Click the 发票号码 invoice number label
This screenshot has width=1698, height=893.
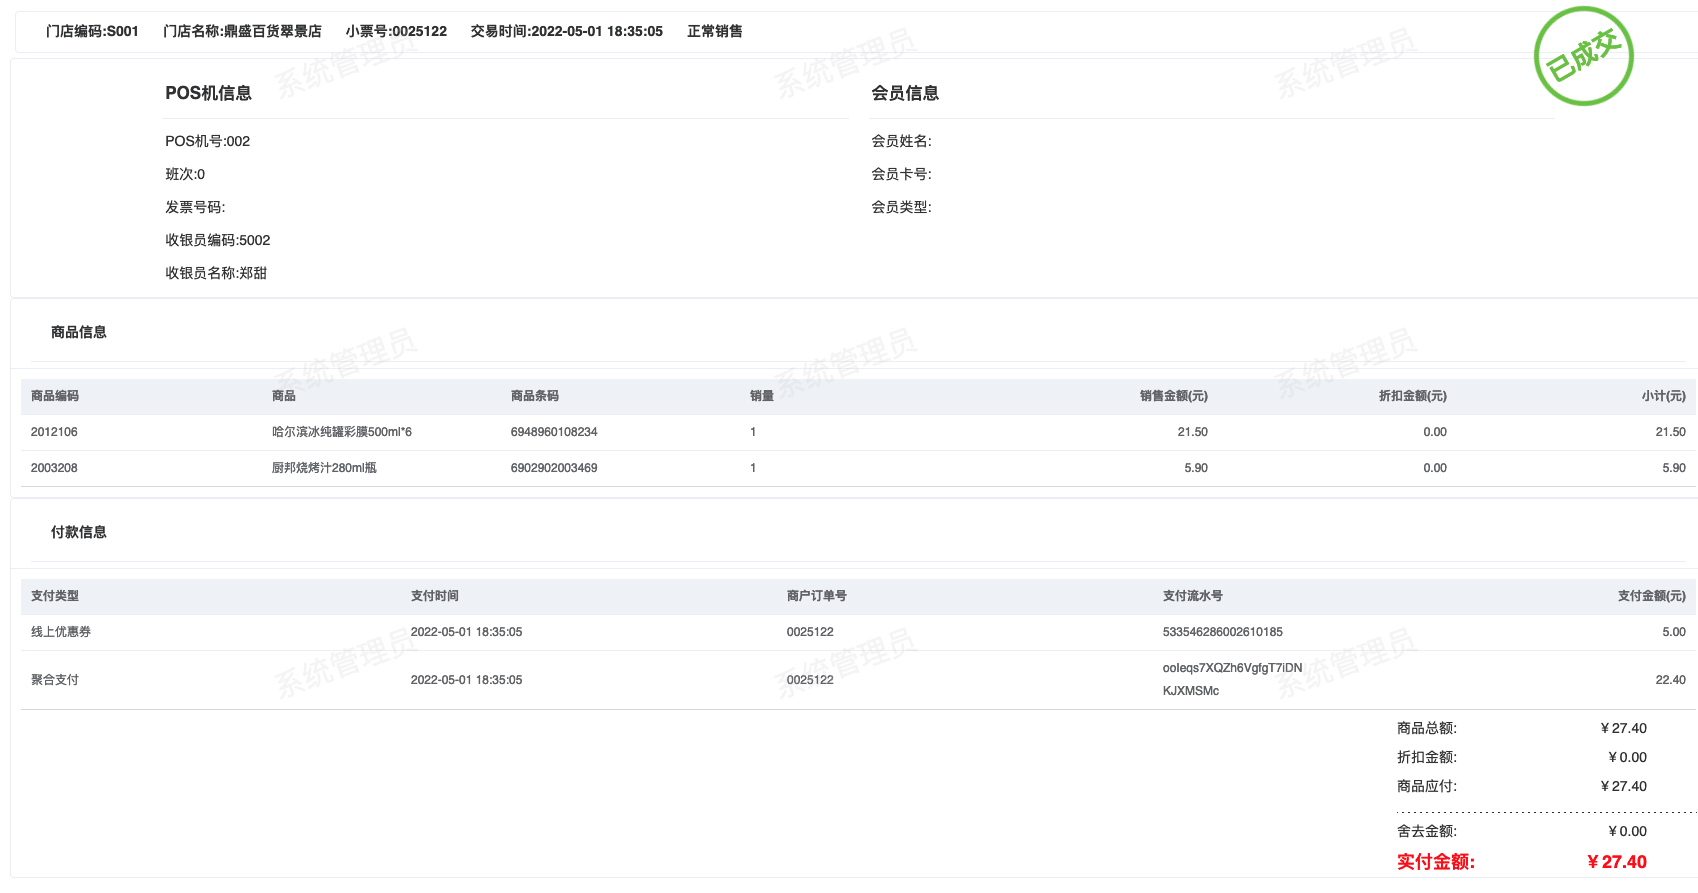point(195,207)
